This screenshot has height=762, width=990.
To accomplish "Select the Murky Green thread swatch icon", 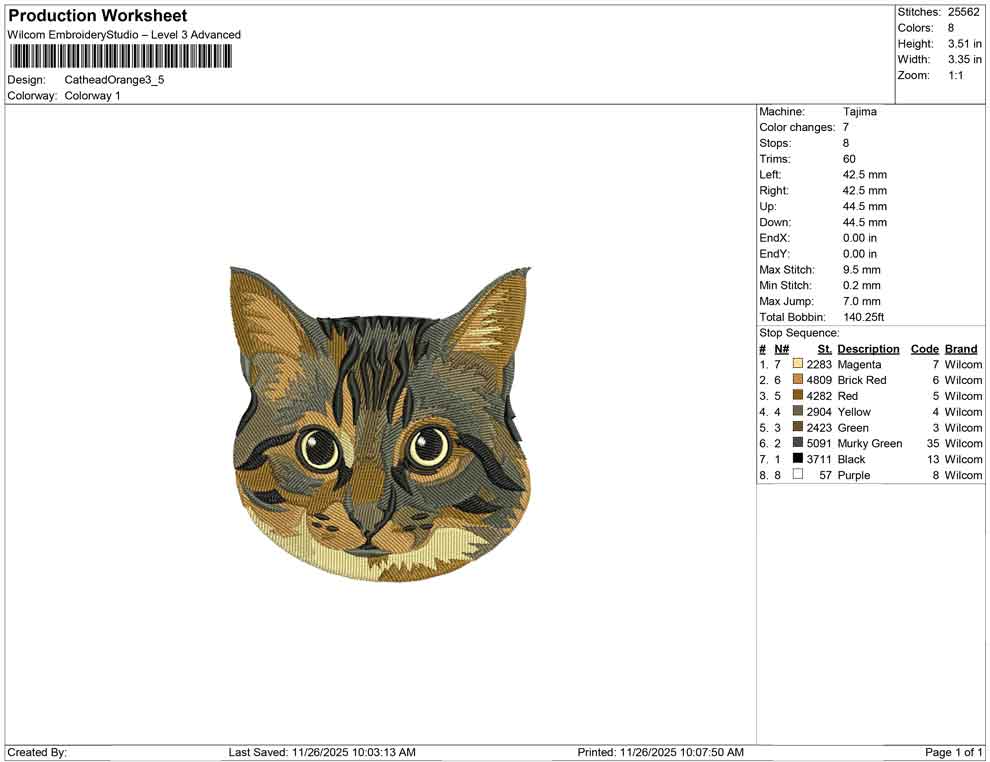I will [796, 443].
